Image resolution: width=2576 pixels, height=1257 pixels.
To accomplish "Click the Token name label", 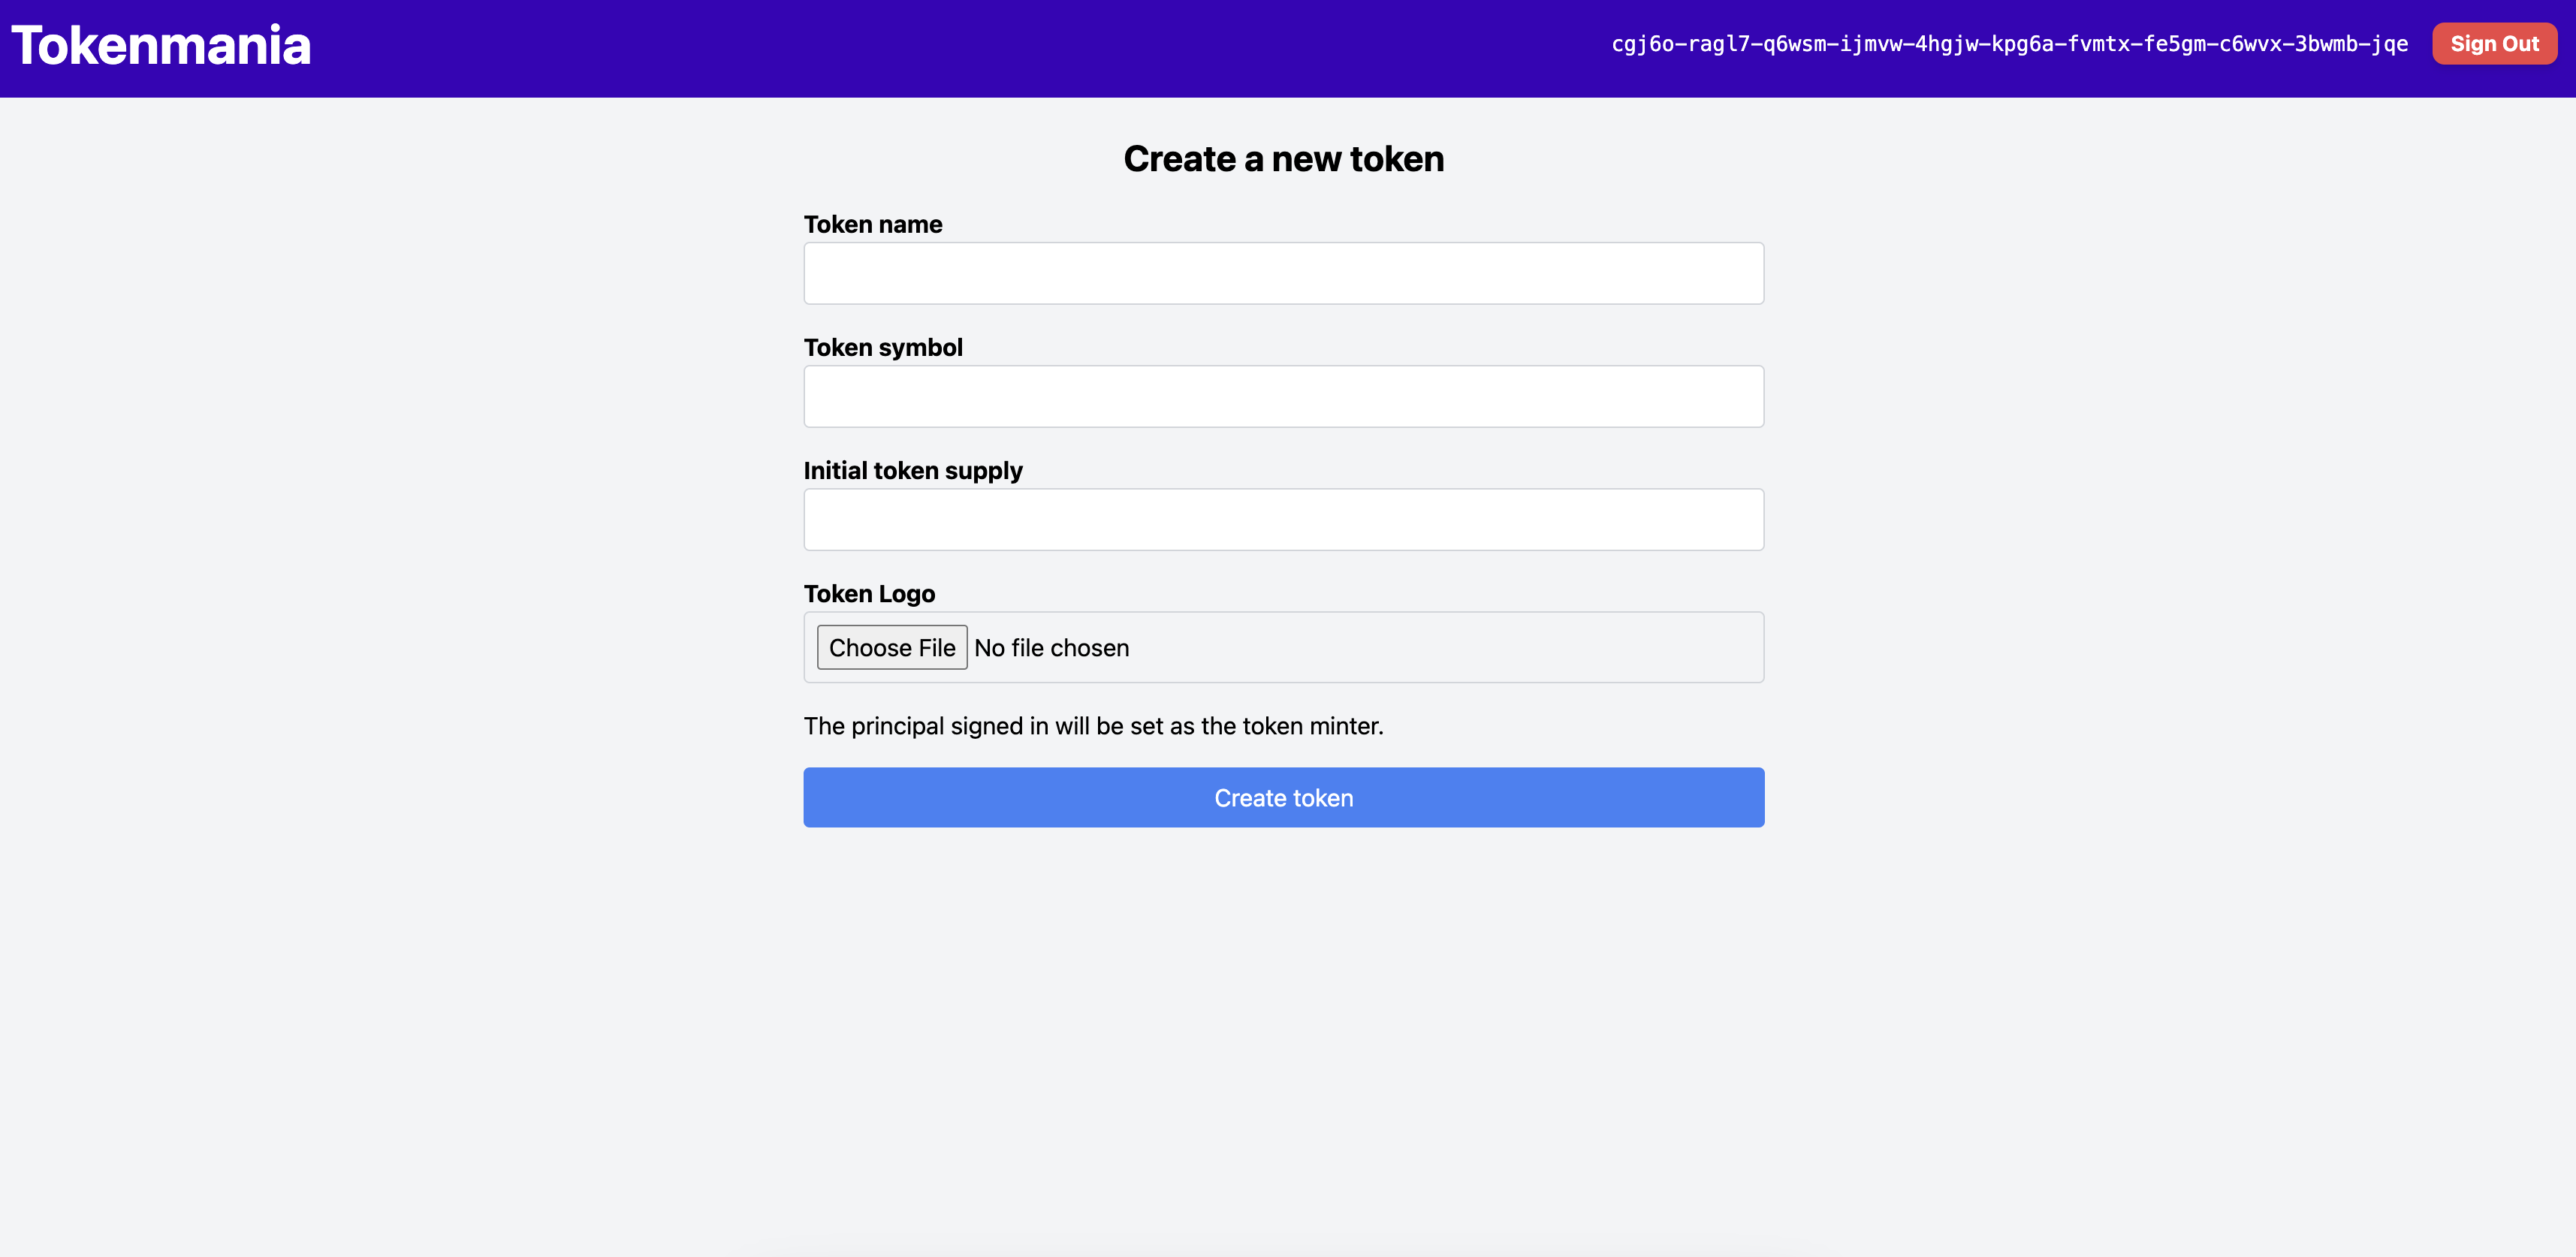I will coord(872,224).
